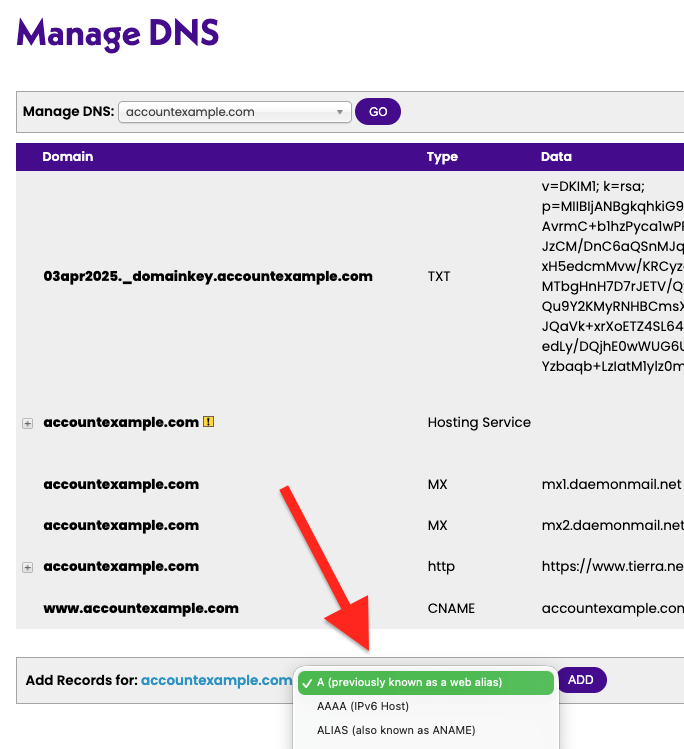Click the yellow warning icon beside accountexample.com

[x=208, y=422]
